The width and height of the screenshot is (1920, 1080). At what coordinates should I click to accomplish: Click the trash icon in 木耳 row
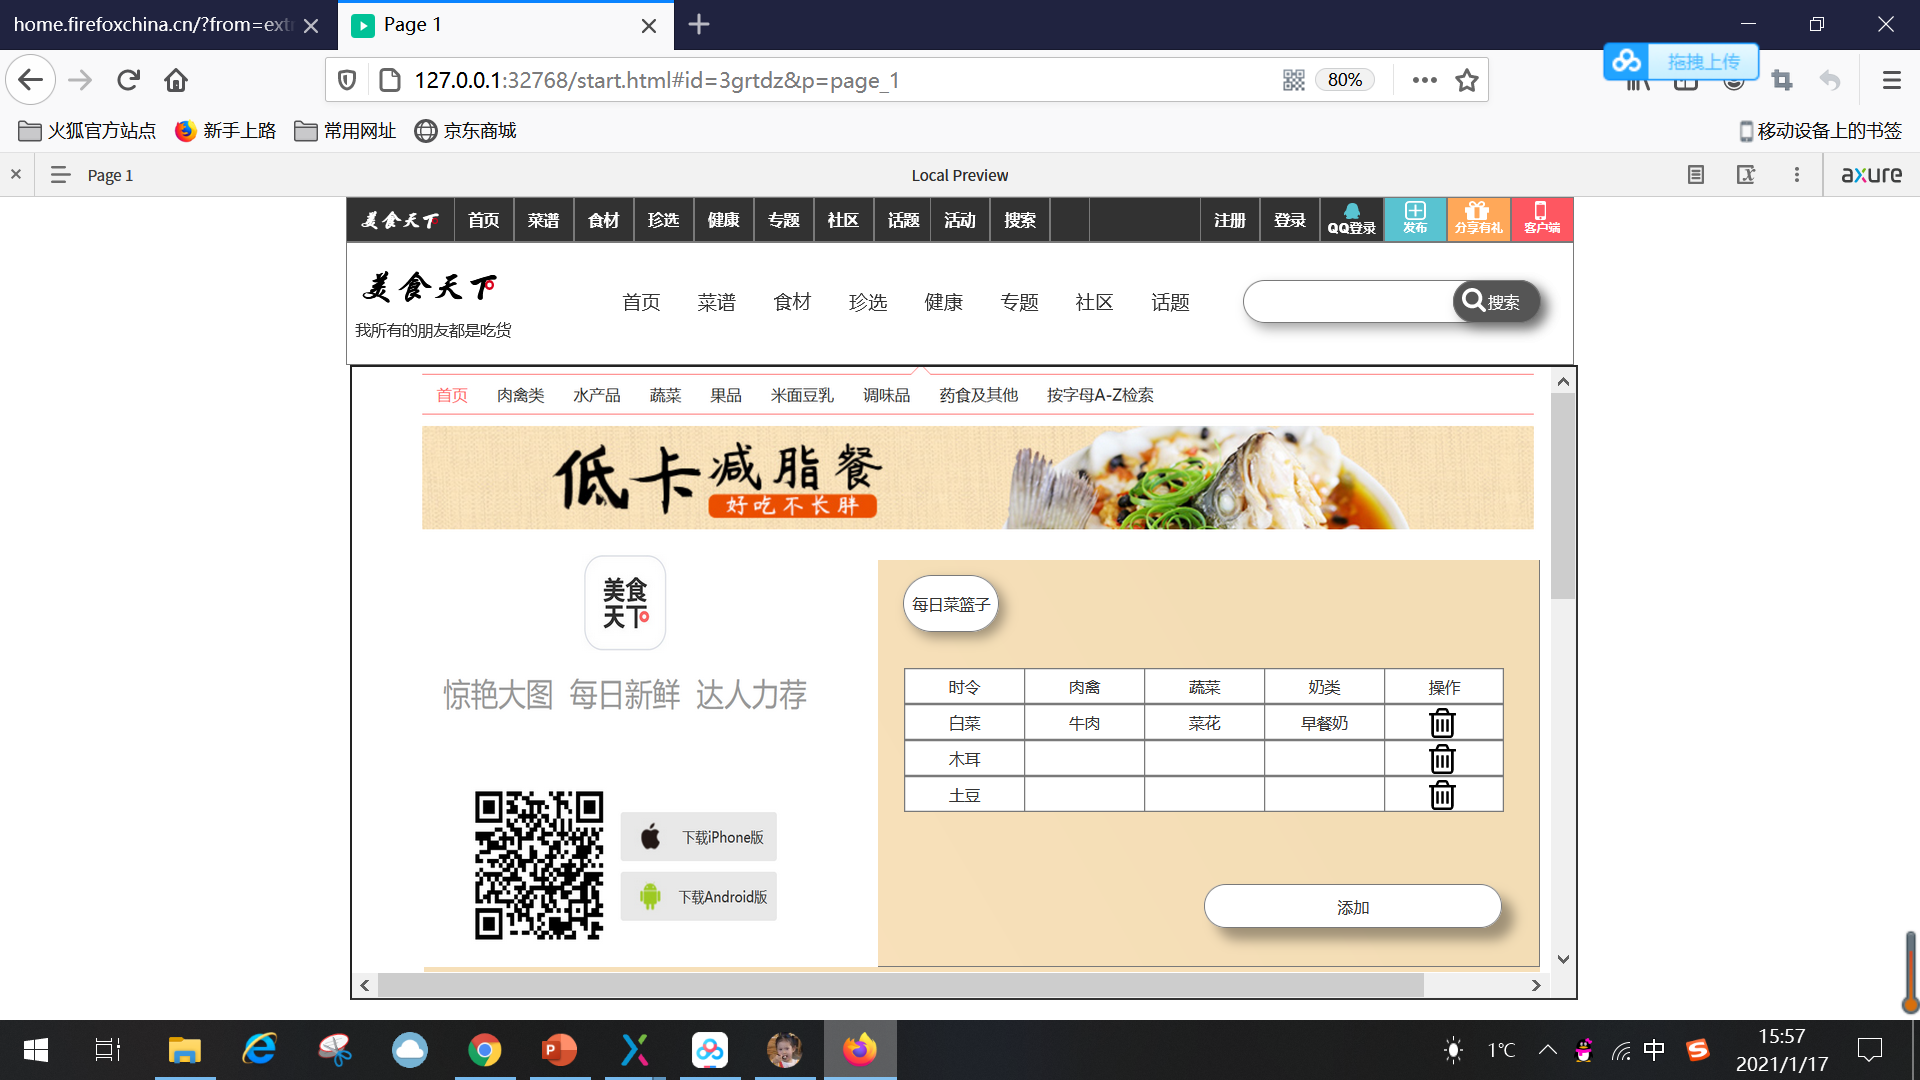click(1442, 759)
